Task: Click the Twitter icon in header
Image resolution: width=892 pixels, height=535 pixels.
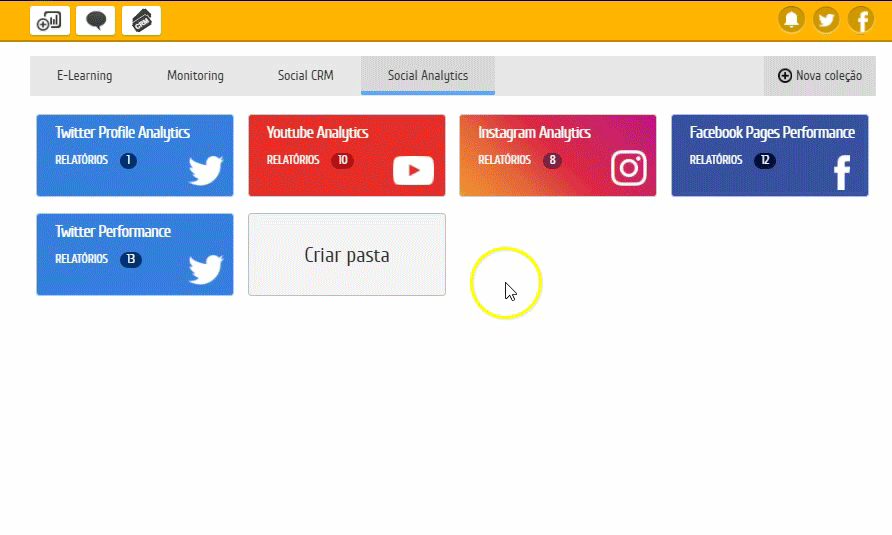Action: click(x=826, y=20)
